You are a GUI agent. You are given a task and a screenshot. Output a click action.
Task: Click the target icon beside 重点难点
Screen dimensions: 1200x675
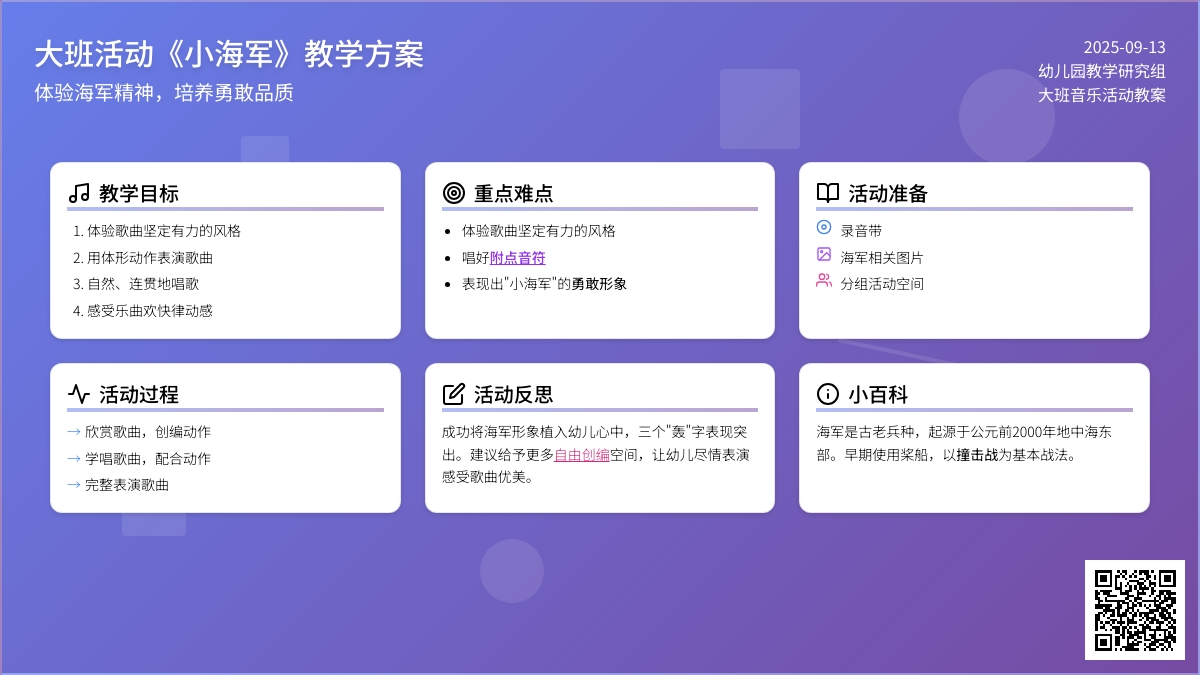click(x=454, y=193)
